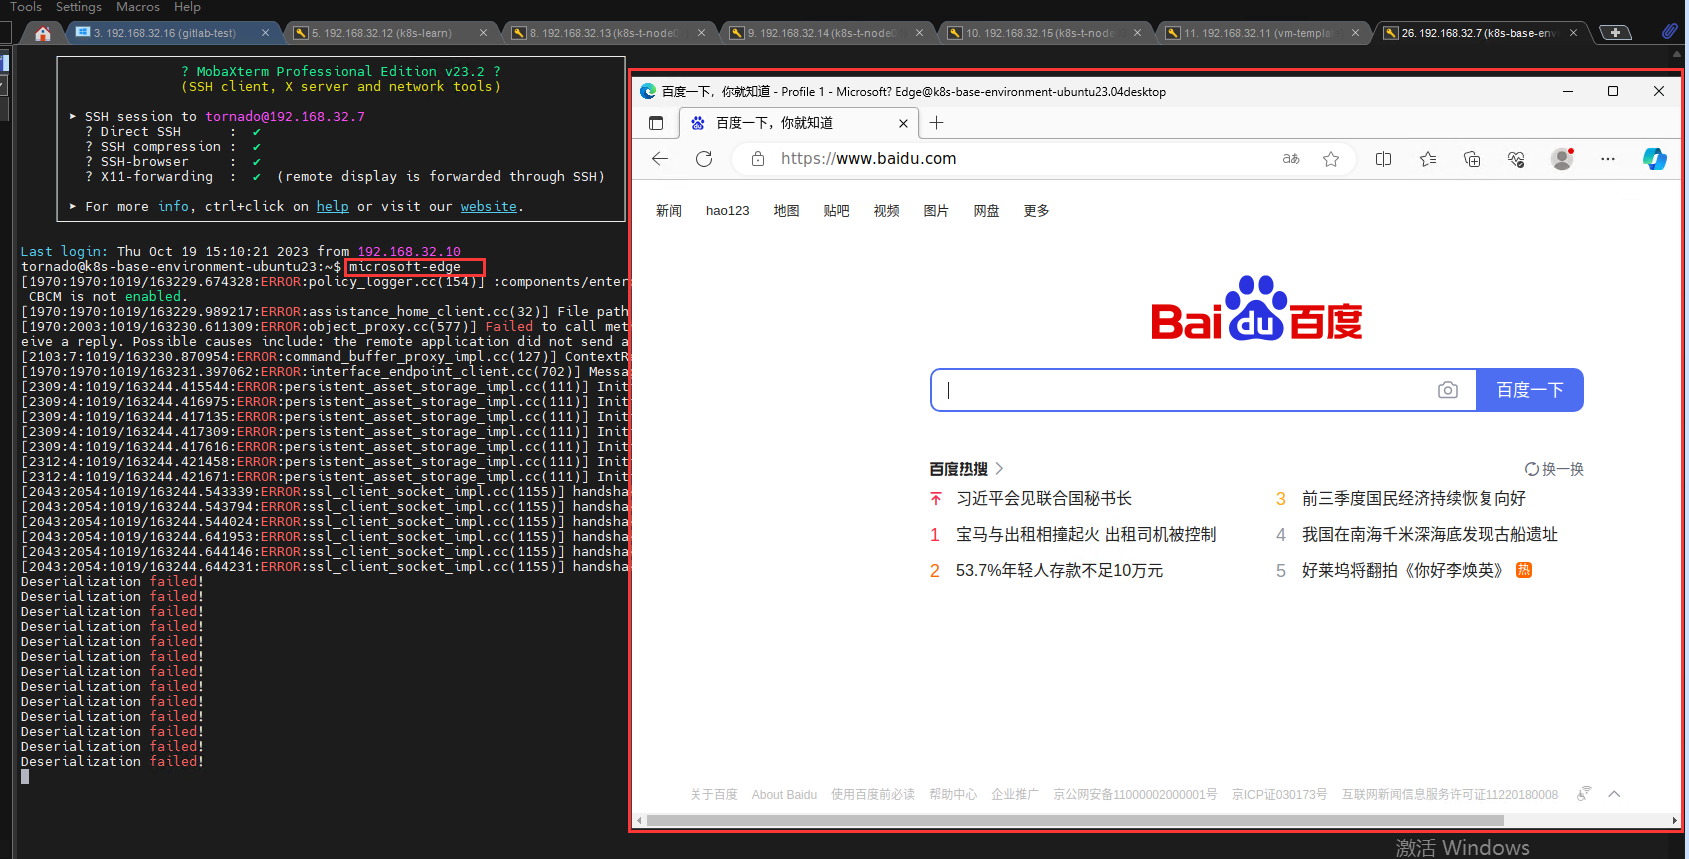
Task: Close the k8s-base-env session tab
Action: [x=1573, y=33]
